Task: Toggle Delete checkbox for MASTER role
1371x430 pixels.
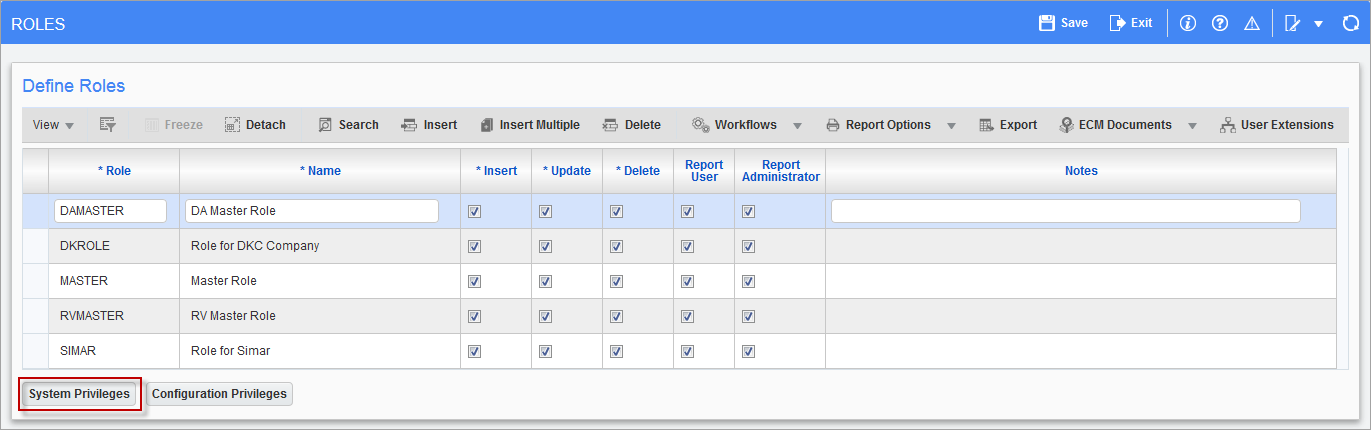Action: point(617,281)
